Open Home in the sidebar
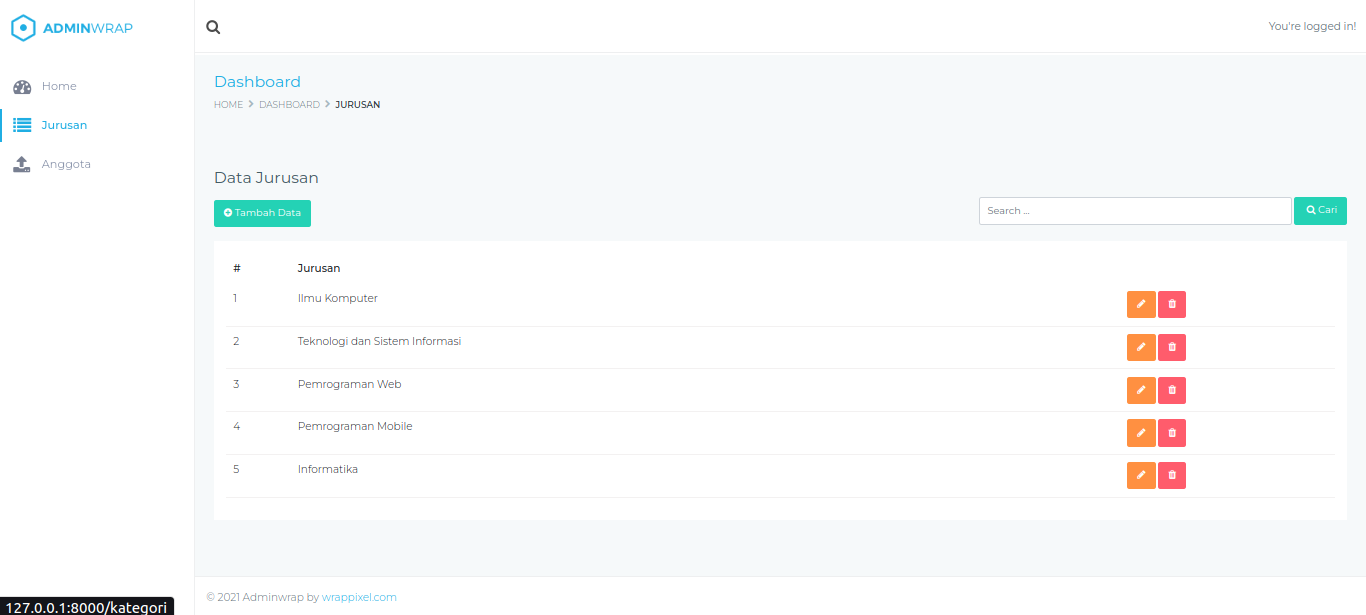This screenshot has height=615, width=1366. click(x=58, y=87)
